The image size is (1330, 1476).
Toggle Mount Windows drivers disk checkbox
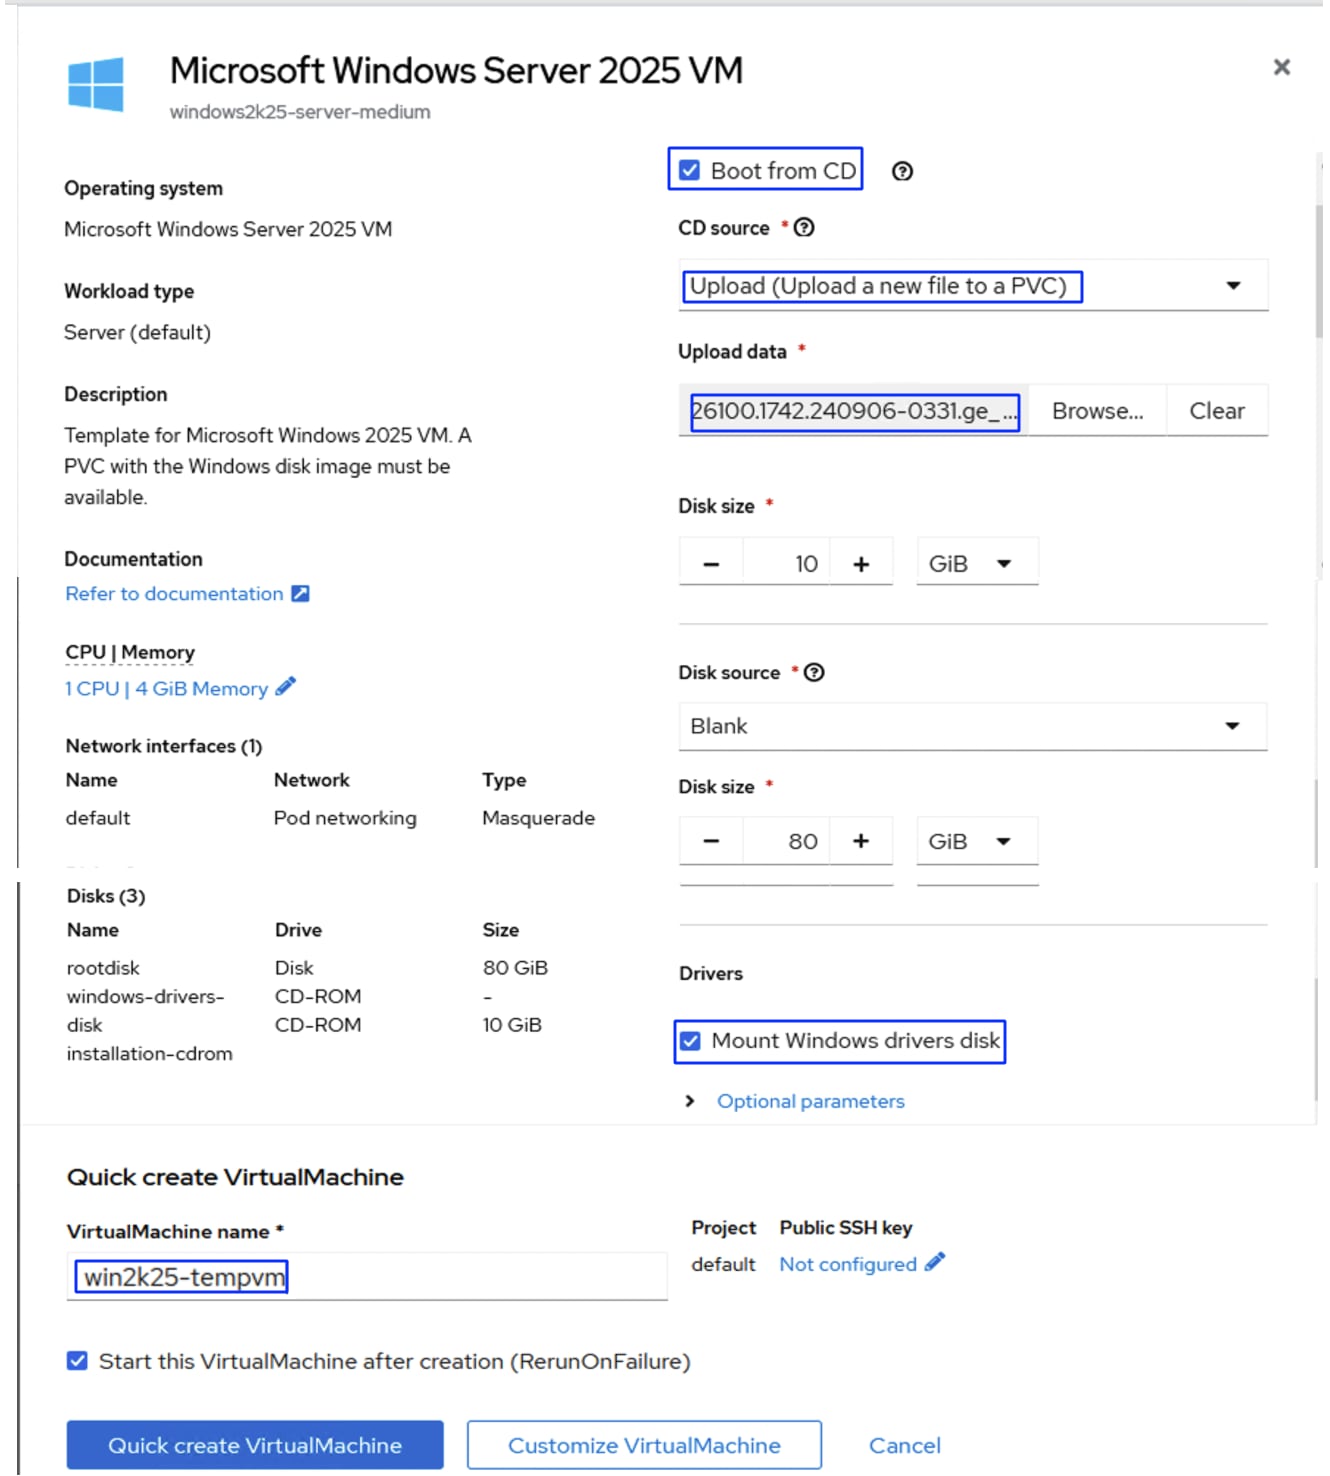pyautogui.click(x=691, y=1041)
